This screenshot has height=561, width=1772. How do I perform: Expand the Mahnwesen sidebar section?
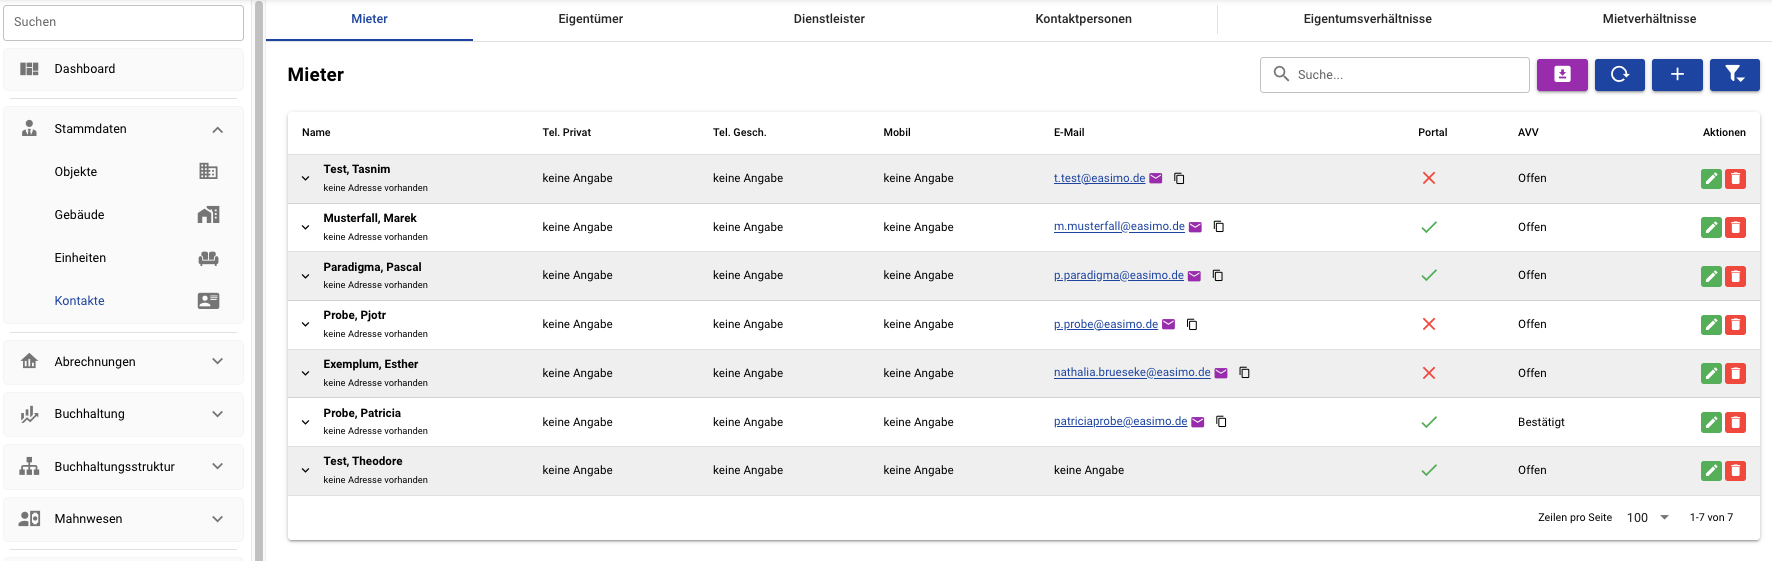point(217,519)
